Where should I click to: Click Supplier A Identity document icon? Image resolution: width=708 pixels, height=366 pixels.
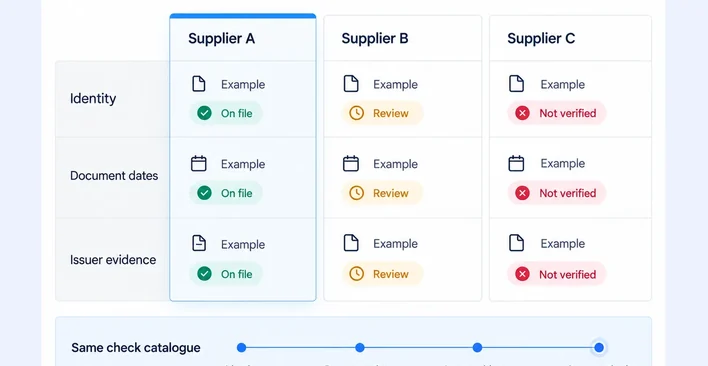click(x=199, y=84)
